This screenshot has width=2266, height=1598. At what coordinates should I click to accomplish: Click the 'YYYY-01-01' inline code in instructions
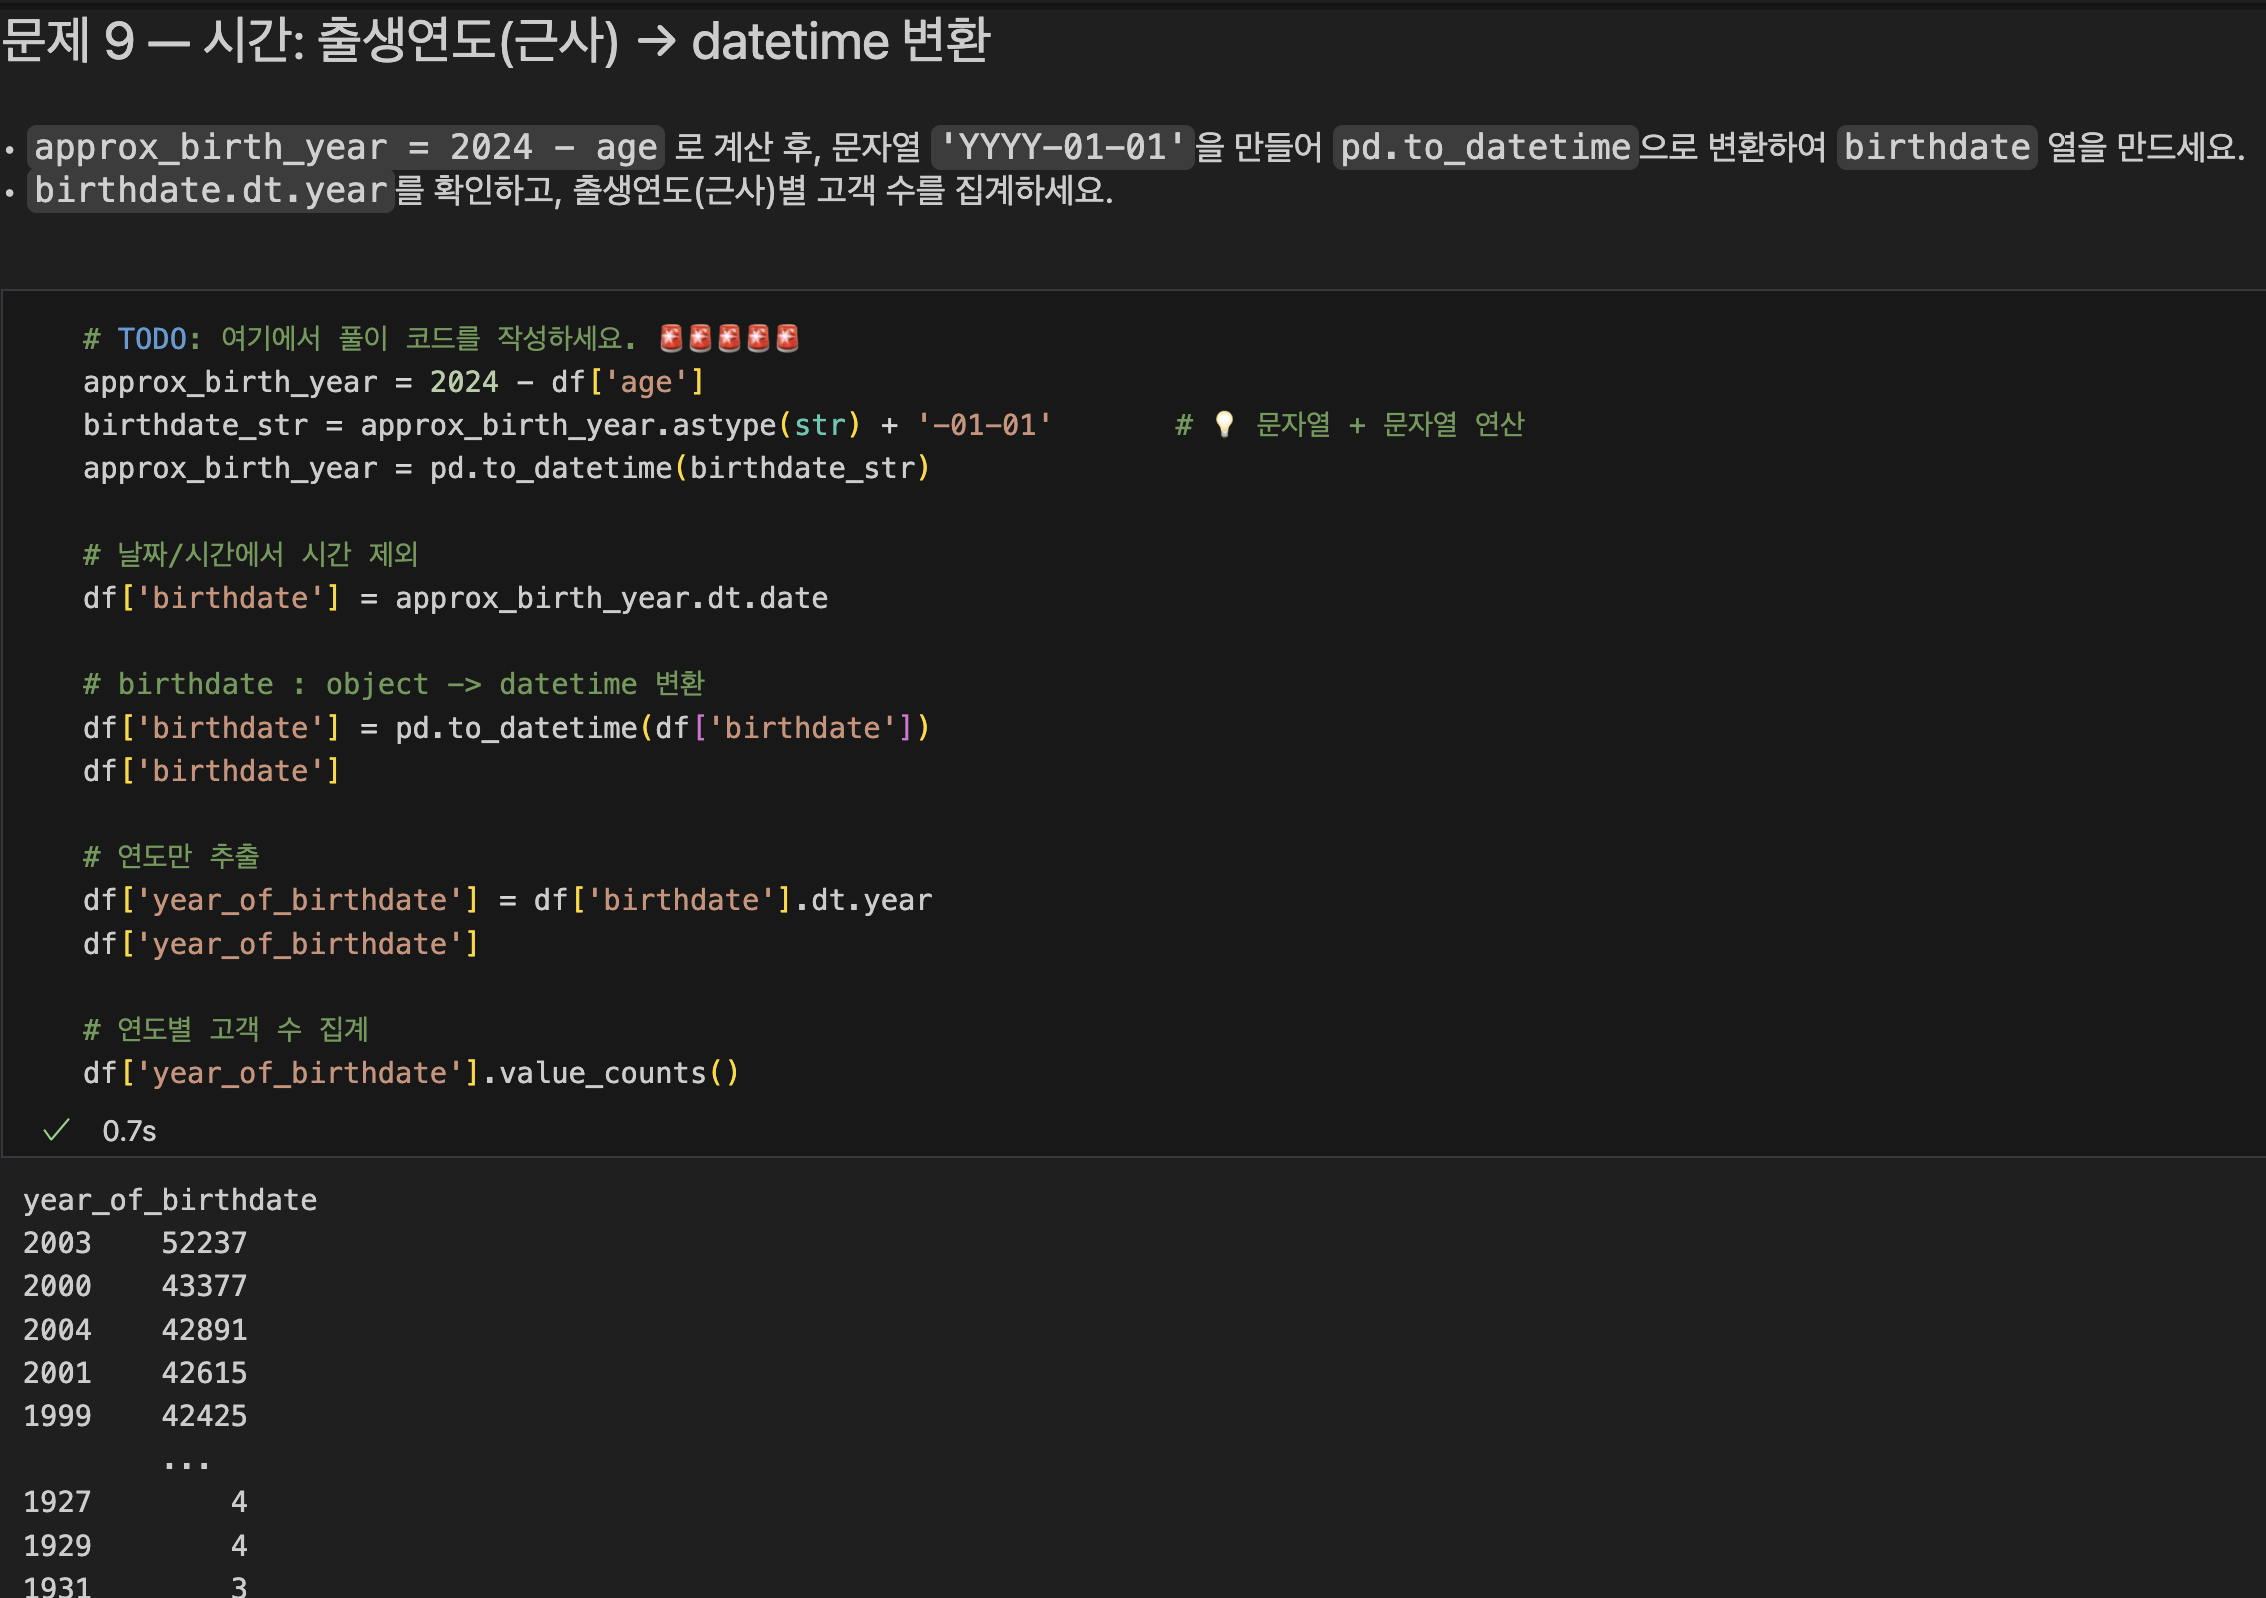tap(1062, 148)
